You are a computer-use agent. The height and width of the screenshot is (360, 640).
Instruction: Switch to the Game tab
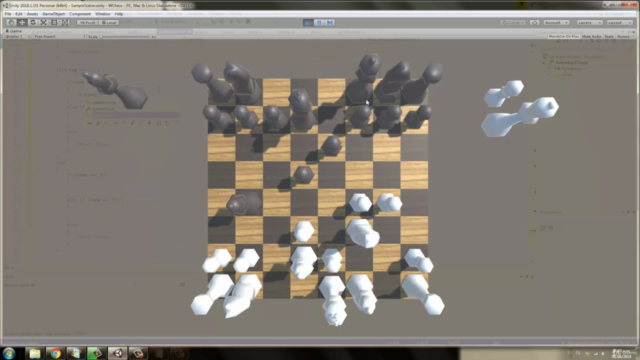point(14,31)
